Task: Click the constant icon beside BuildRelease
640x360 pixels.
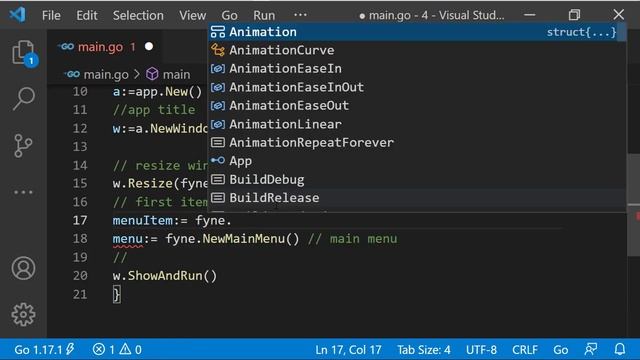Action: click(x=218, y=198)
